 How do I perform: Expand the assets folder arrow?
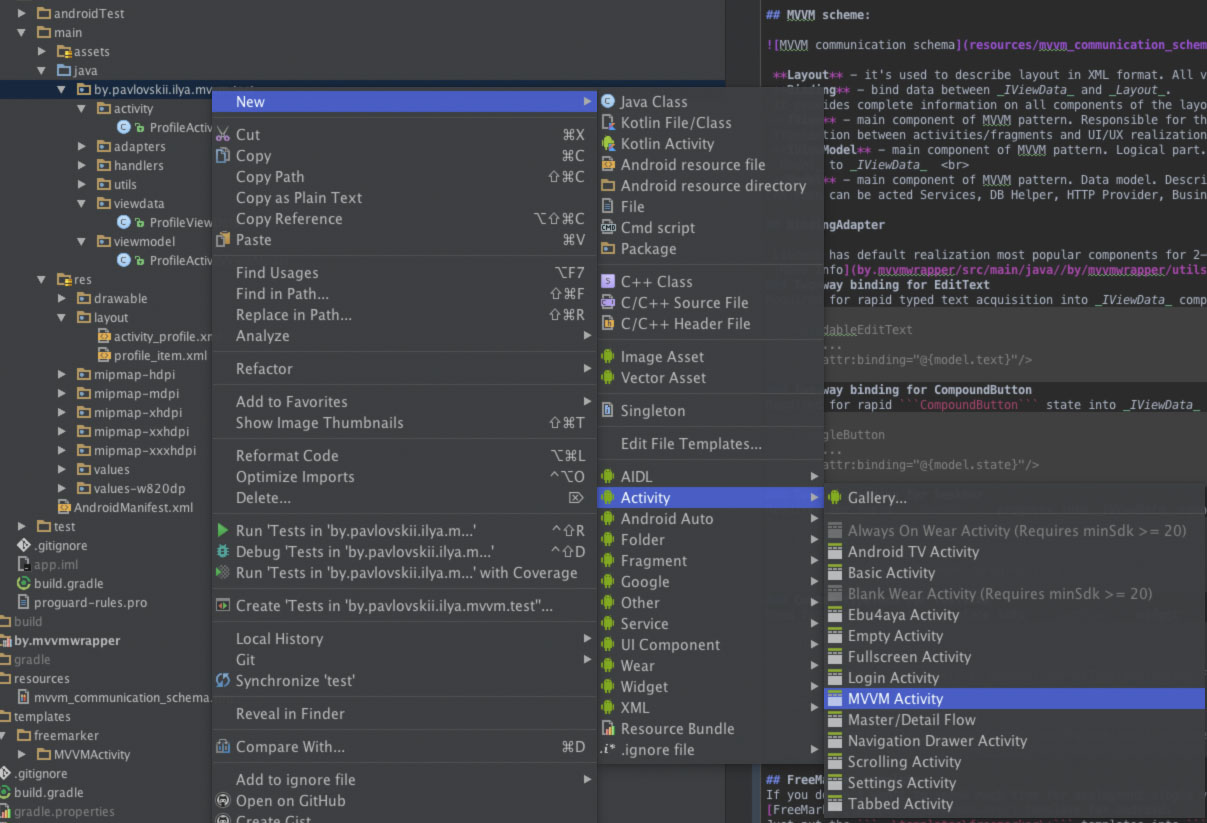pyautogui.click(x=42, y=51)
